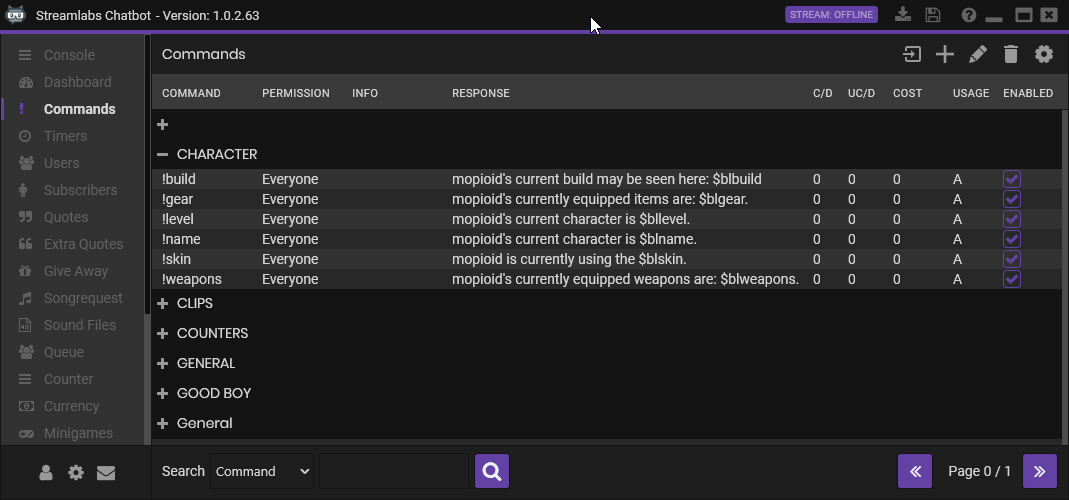This screenshot has width=1069, height=500.
Task: Click the magnifier search button
Action: 492,471
